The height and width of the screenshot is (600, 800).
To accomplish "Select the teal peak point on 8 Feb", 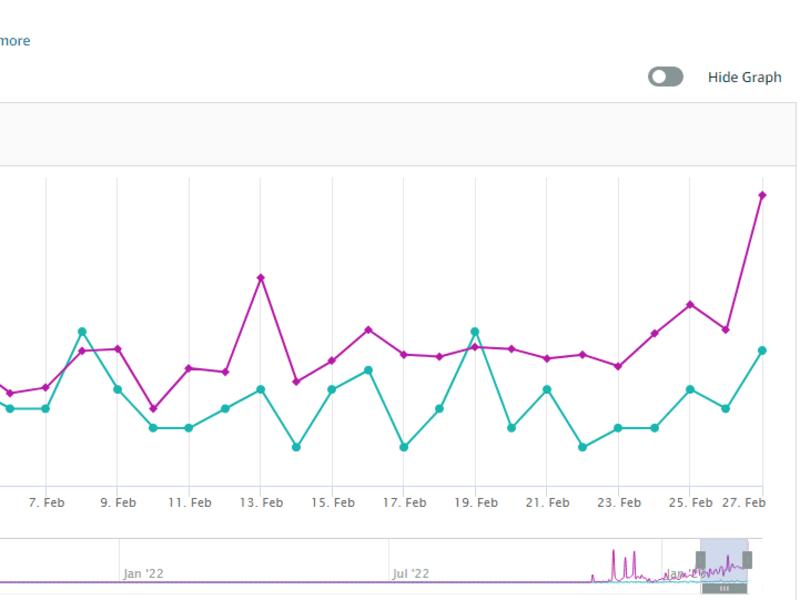I will 82,332.
